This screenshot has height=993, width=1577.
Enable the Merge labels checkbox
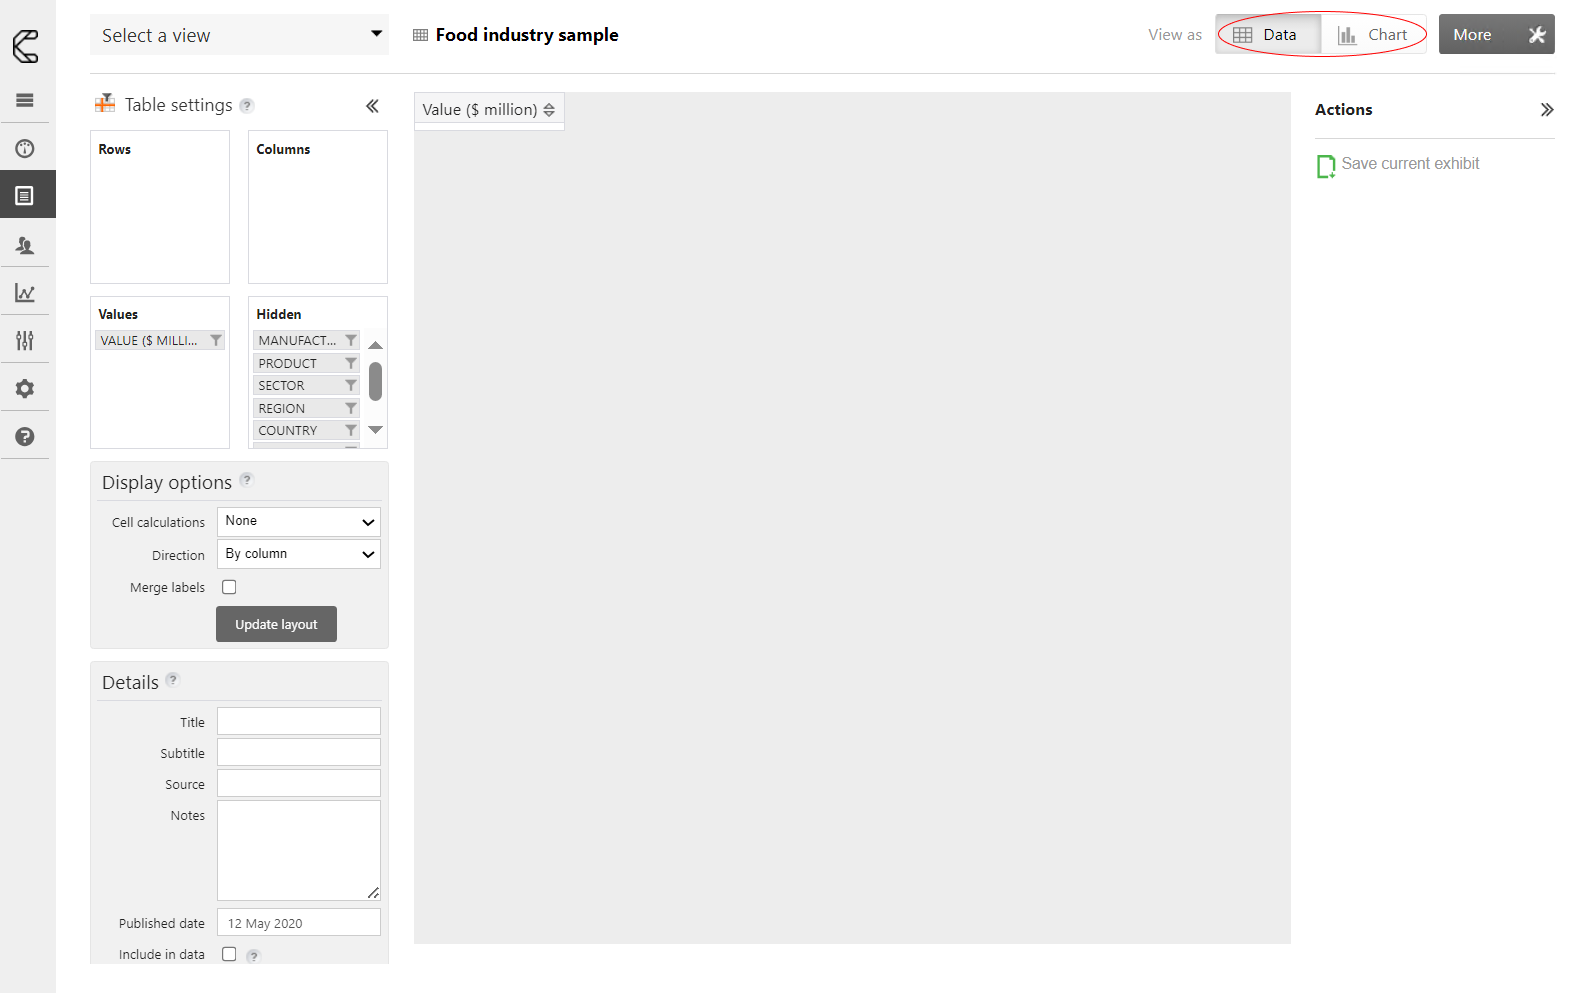tap(229, 587)
